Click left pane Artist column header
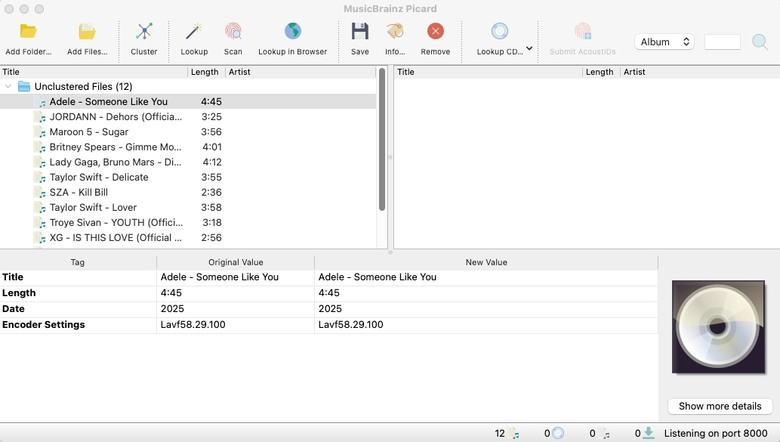Image resolution: width=780 pixels, height=442 pixels. pos(300,72)
